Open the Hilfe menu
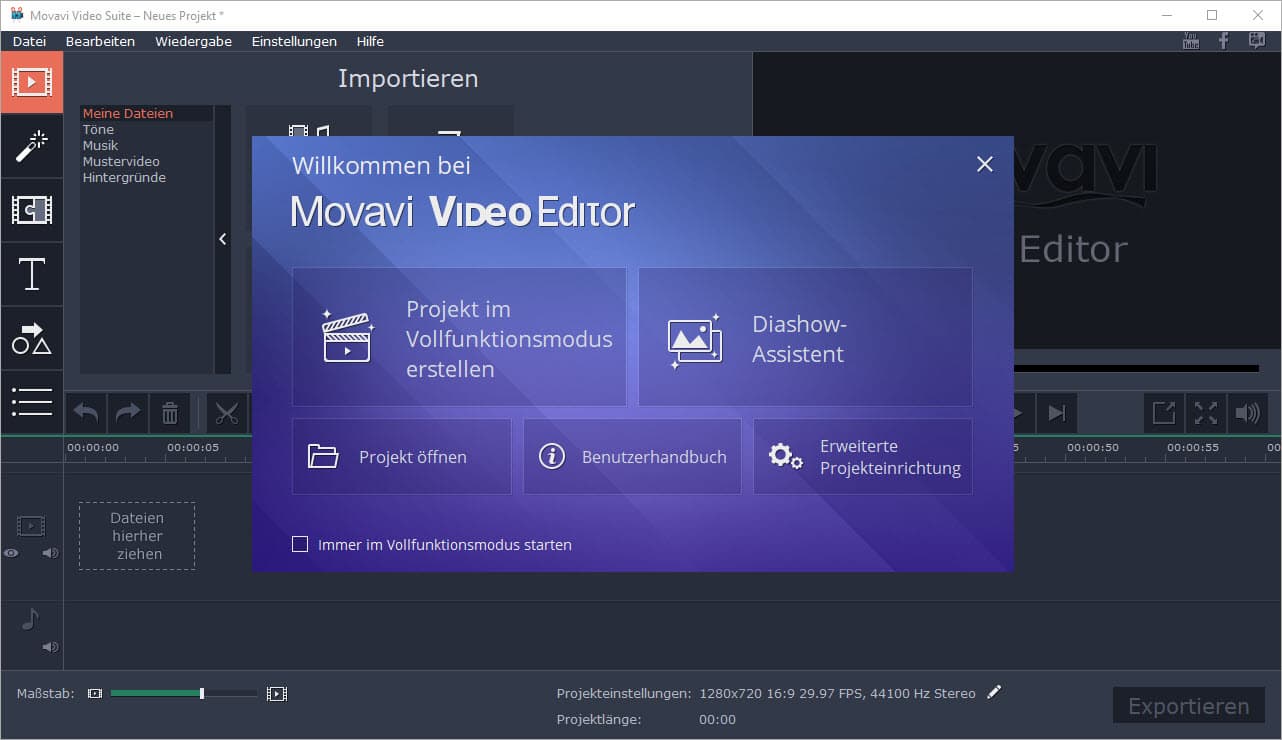The image size is (1282, 740). [x=370, y=41]
